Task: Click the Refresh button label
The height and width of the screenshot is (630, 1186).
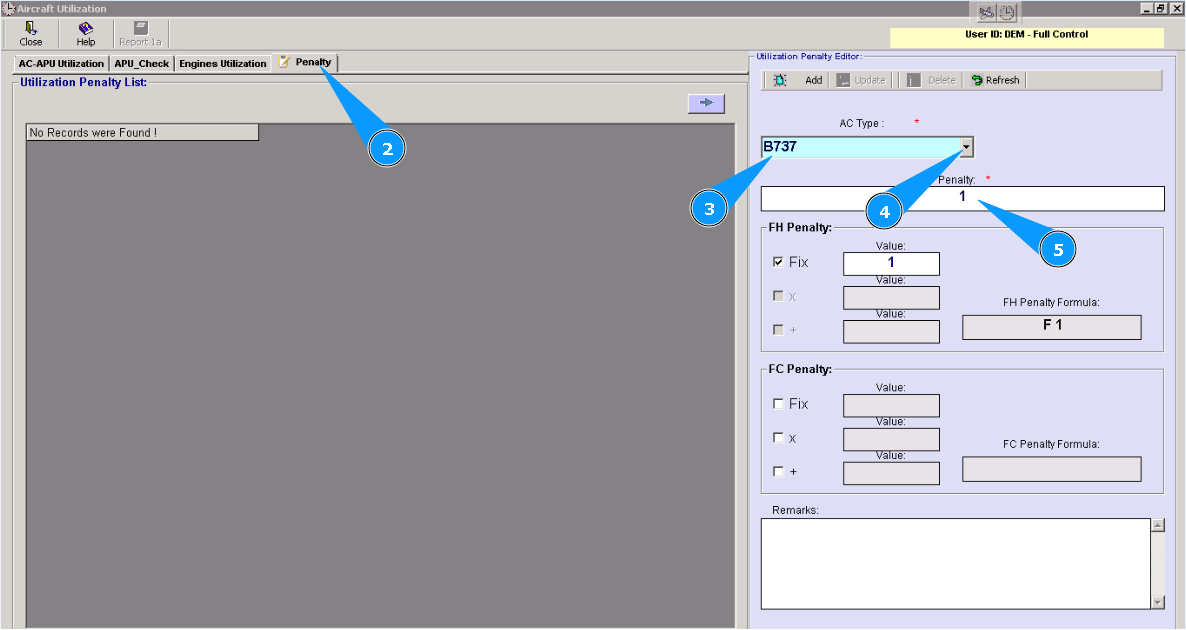Action: pyautogui.click(x=1002, y=80)
